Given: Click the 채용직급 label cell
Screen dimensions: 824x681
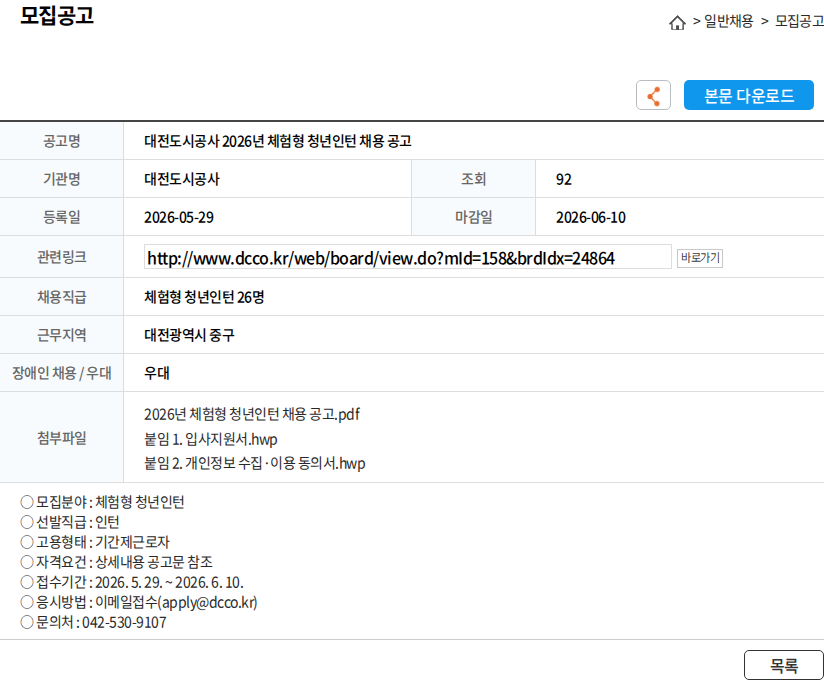Looking at the screenshot, I should pyautogui.click(x=61, y=297).
